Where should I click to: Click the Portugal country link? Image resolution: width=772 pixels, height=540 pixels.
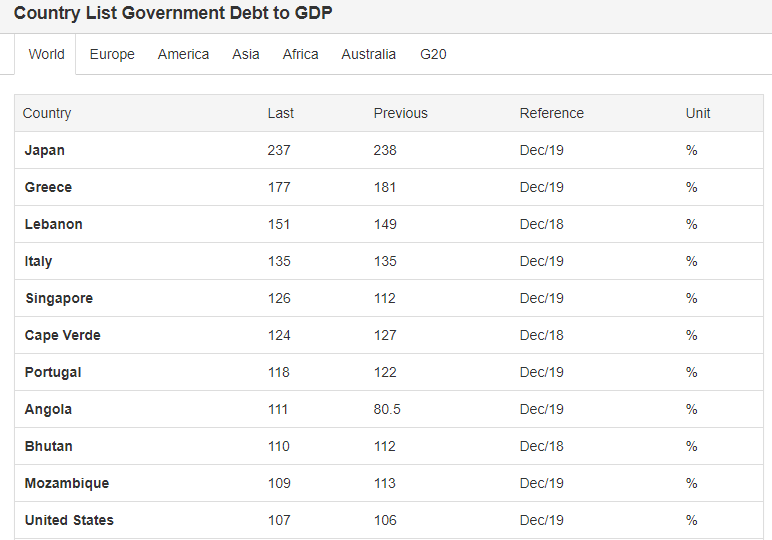[53, 372]
